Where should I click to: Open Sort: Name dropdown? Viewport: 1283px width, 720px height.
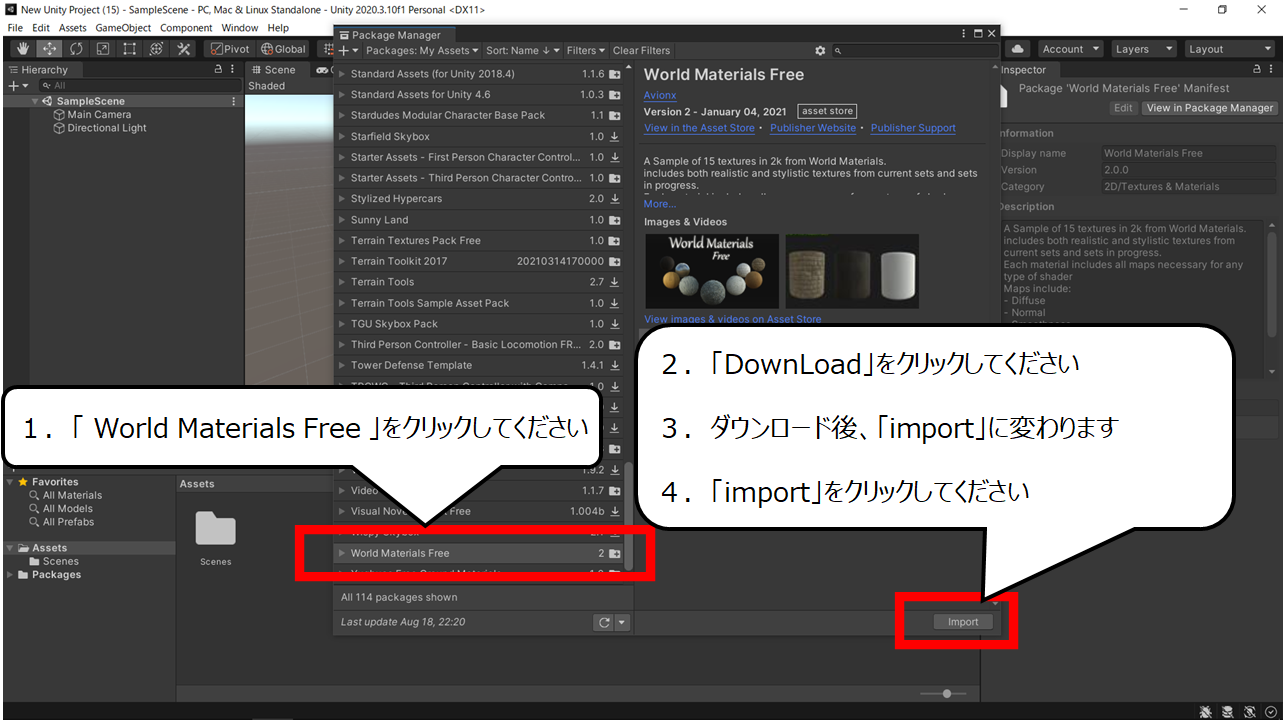[x=523, y=50]
